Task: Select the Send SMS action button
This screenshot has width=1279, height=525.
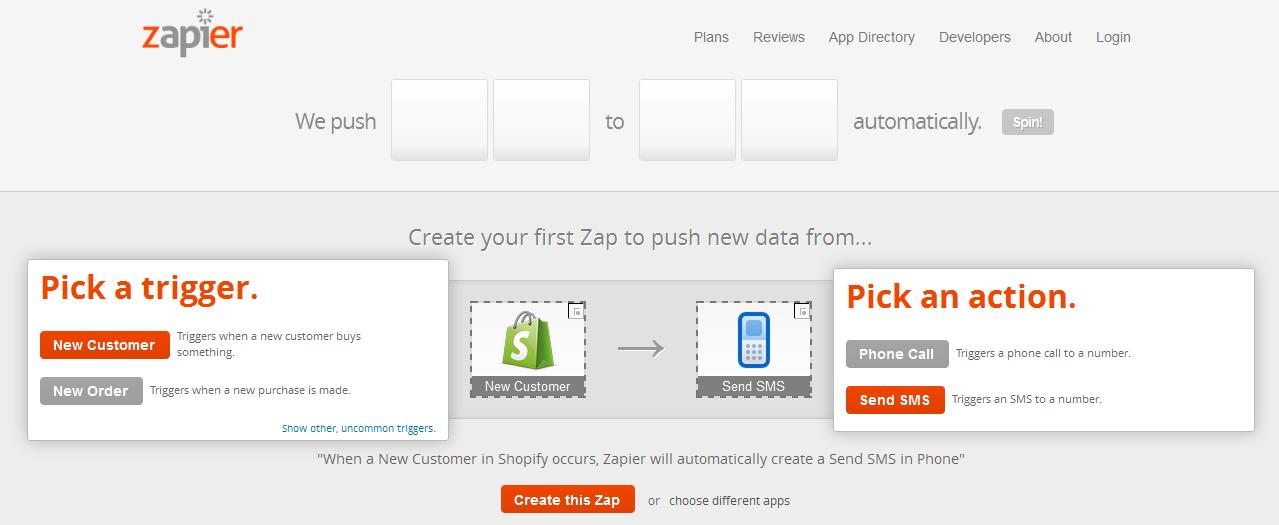Action: coord(894,400)
